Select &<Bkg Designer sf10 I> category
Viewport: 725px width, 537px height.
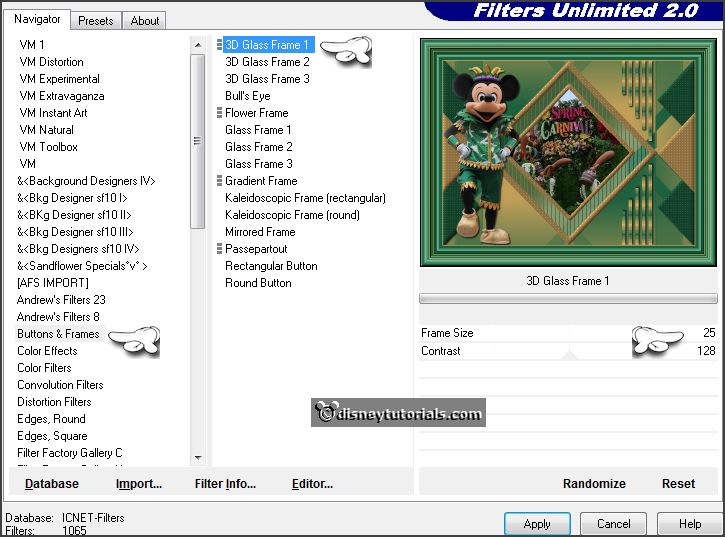click(72, 198)
